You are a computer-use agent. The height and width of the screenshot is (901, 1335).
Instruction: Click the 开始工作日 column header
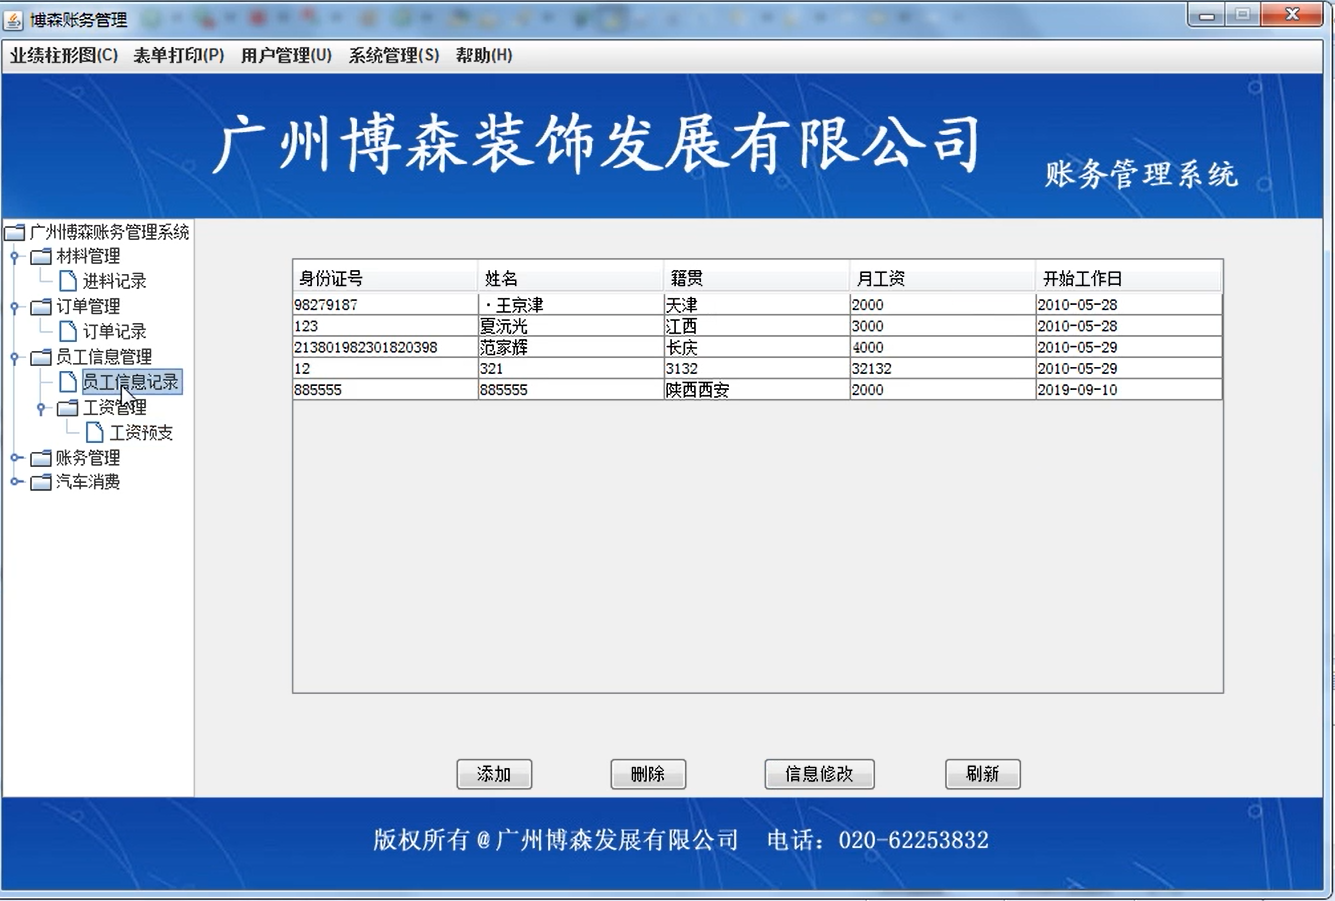click(x=1128, y=277)
